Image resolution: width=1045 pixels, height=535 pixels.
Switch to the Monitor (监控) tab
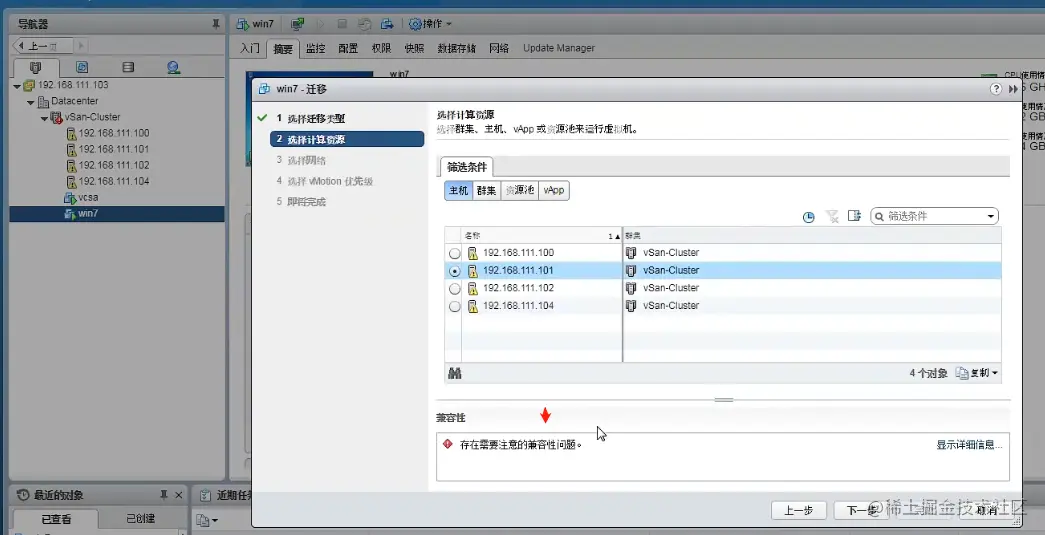(x=315, y=48)
